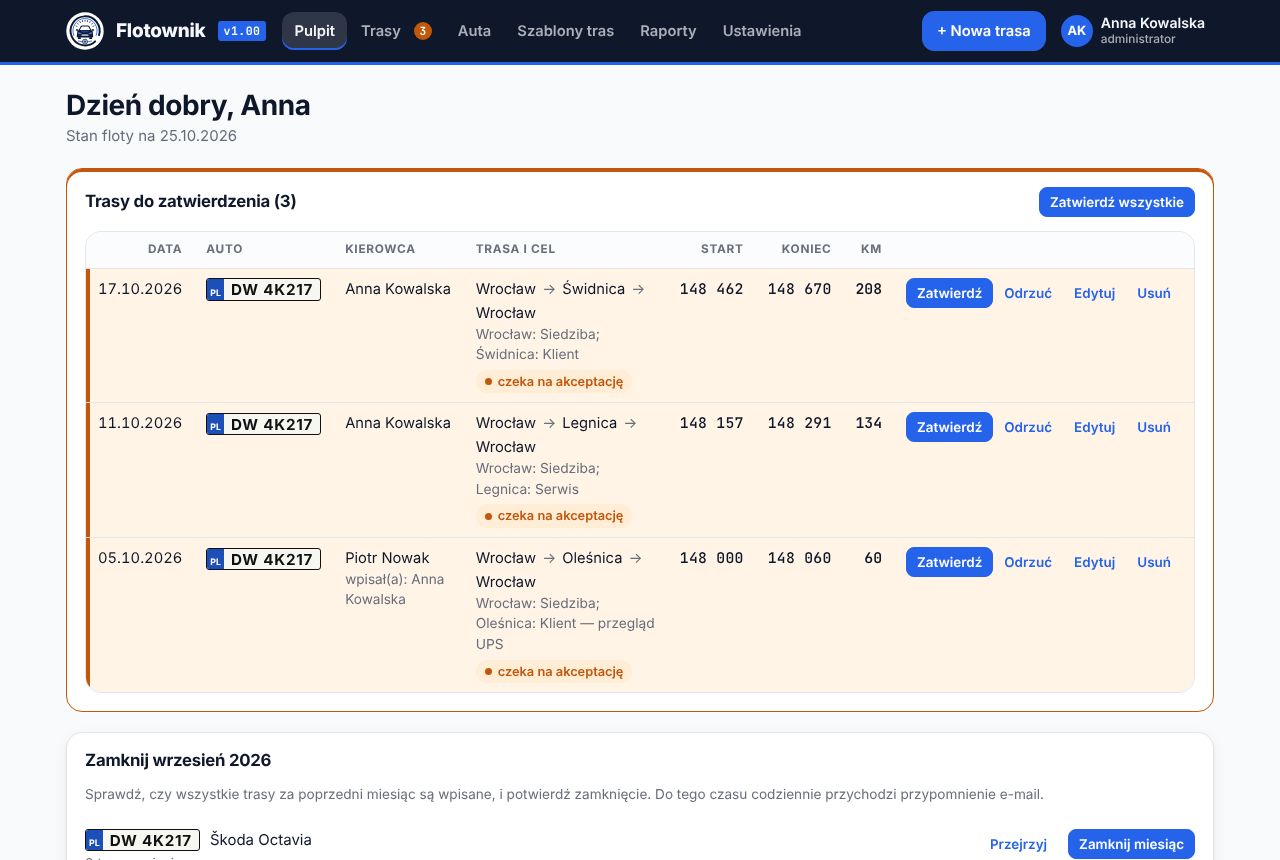
Task: Approve the Oleśnica route with Zatwierdź
Action: click(x=949, y=562)
